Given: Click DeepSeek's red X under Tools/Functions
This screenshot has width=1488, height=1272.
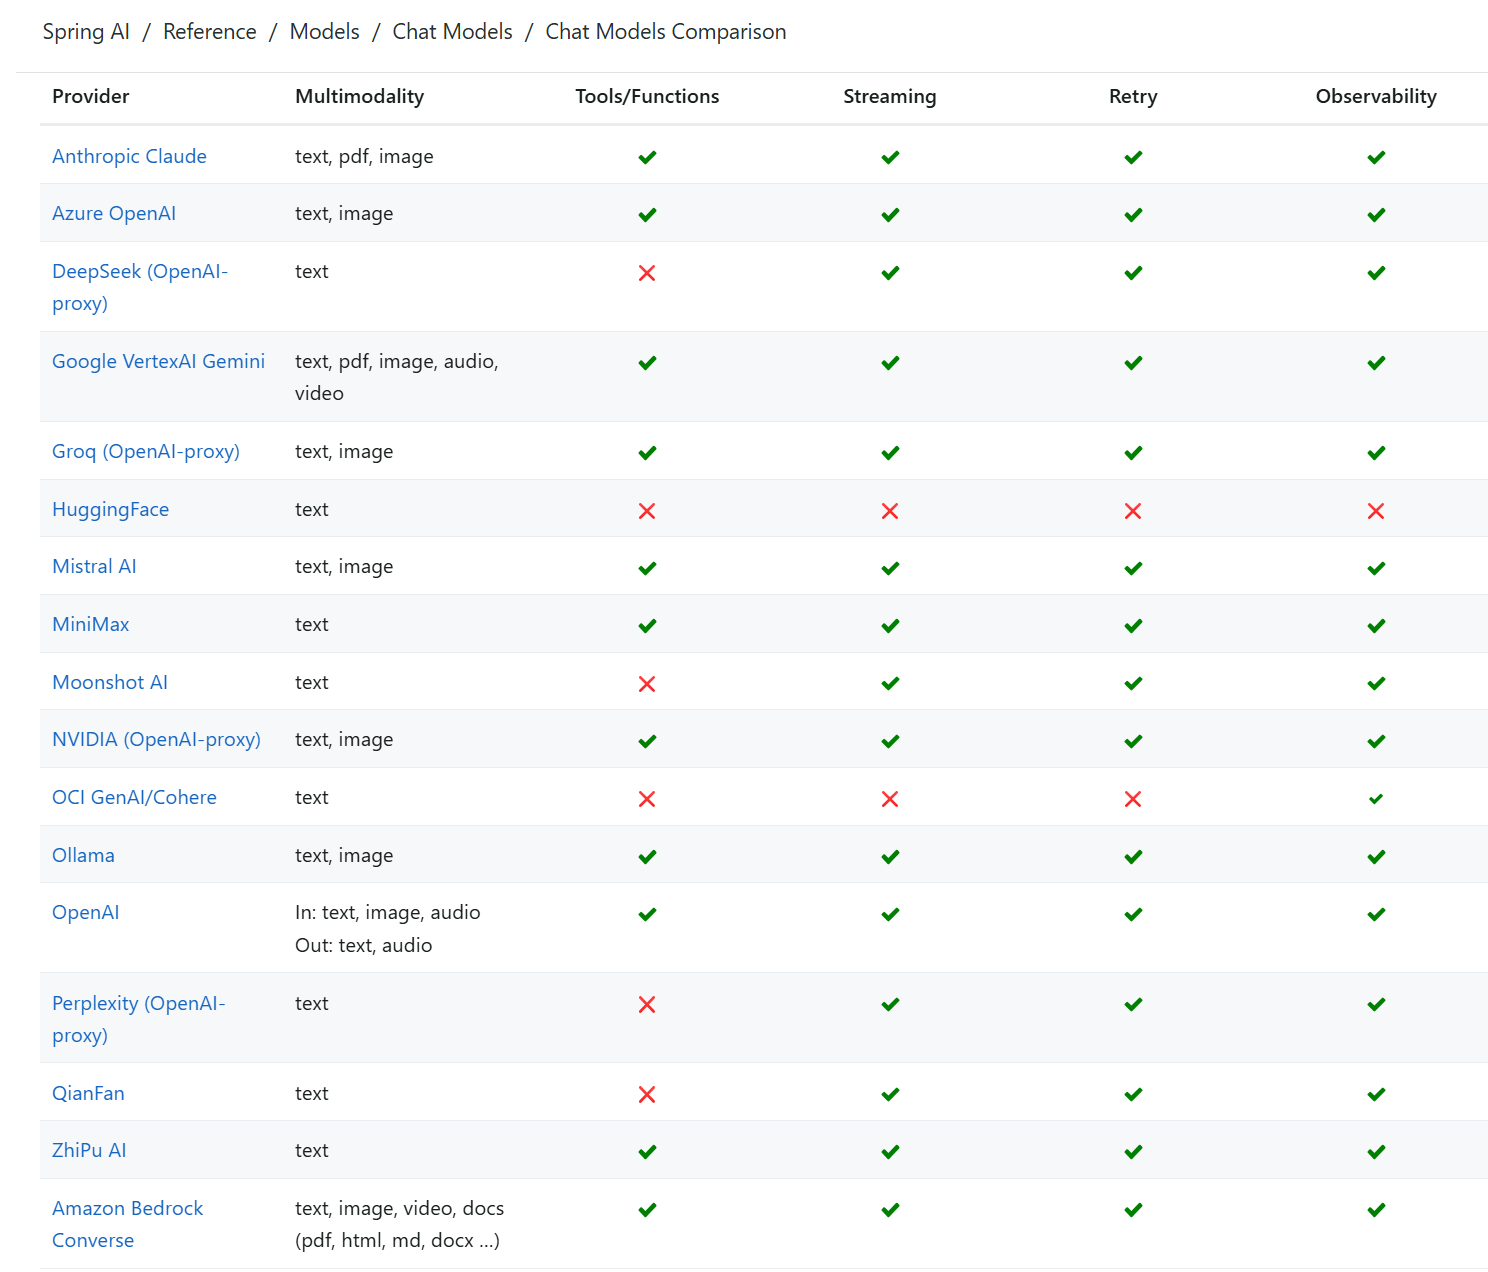Looking at the screenshot, I should (x=647, y=273).
